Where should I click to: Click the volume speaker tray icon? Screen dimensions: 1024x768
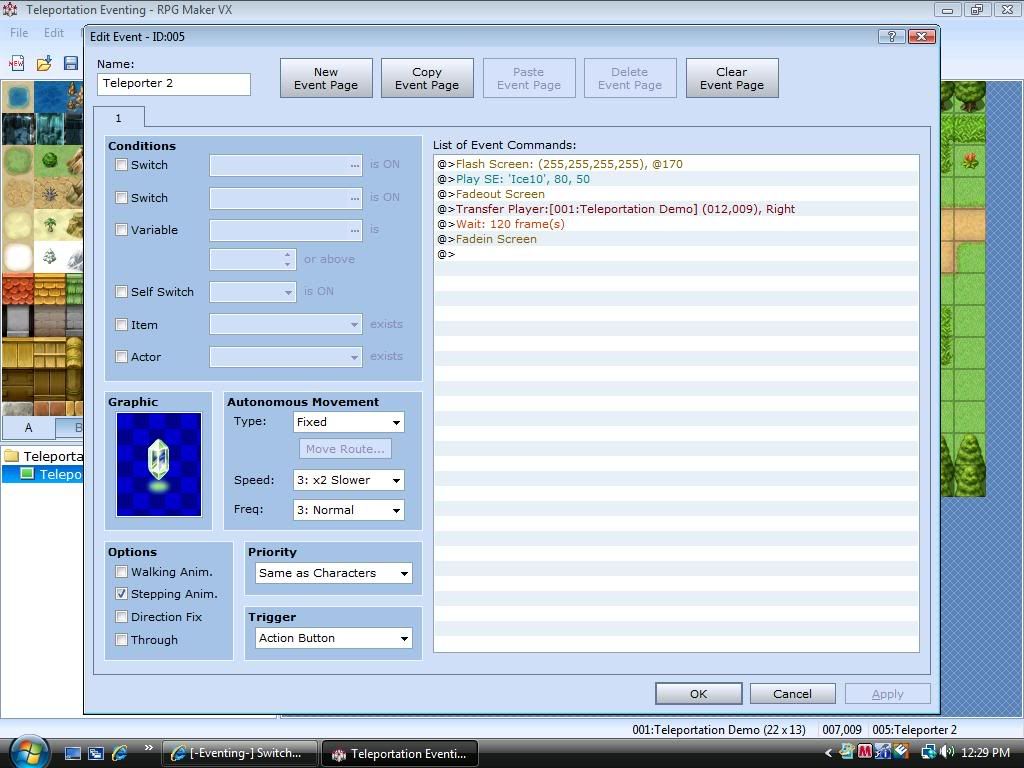pyautogui.click(x=946, y=752)
